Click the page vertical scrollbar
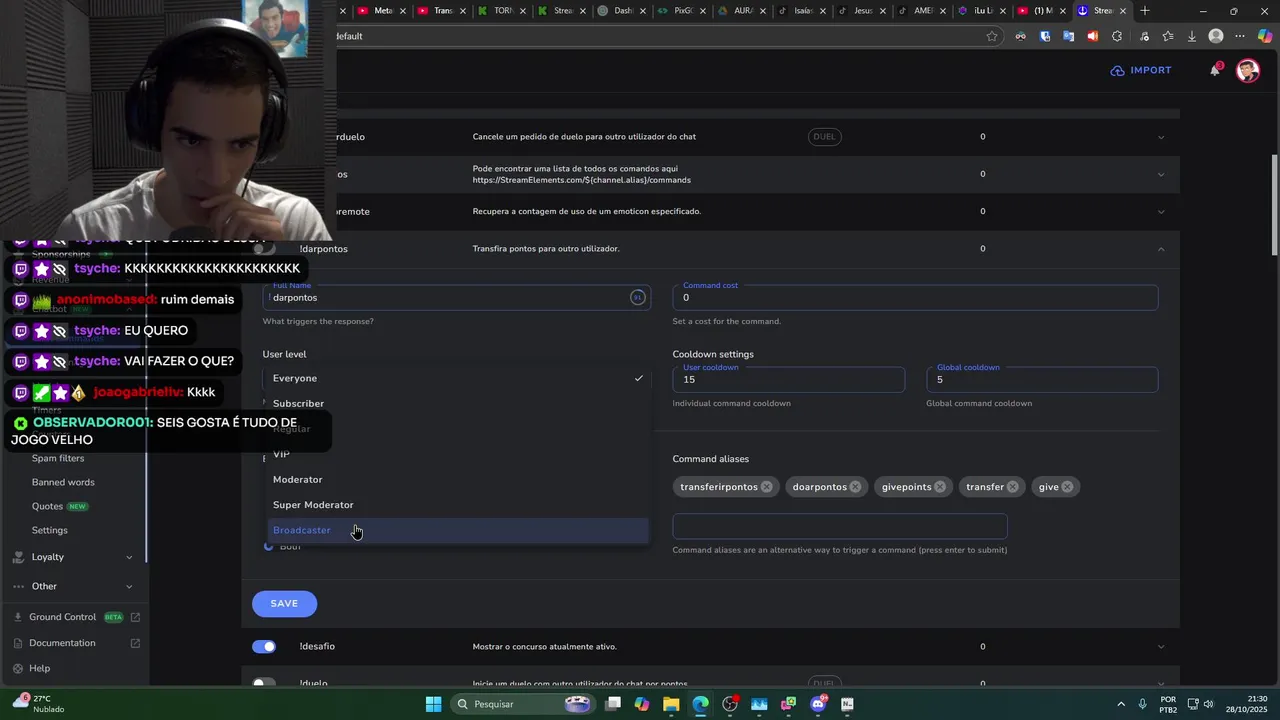 (1274, 205)
